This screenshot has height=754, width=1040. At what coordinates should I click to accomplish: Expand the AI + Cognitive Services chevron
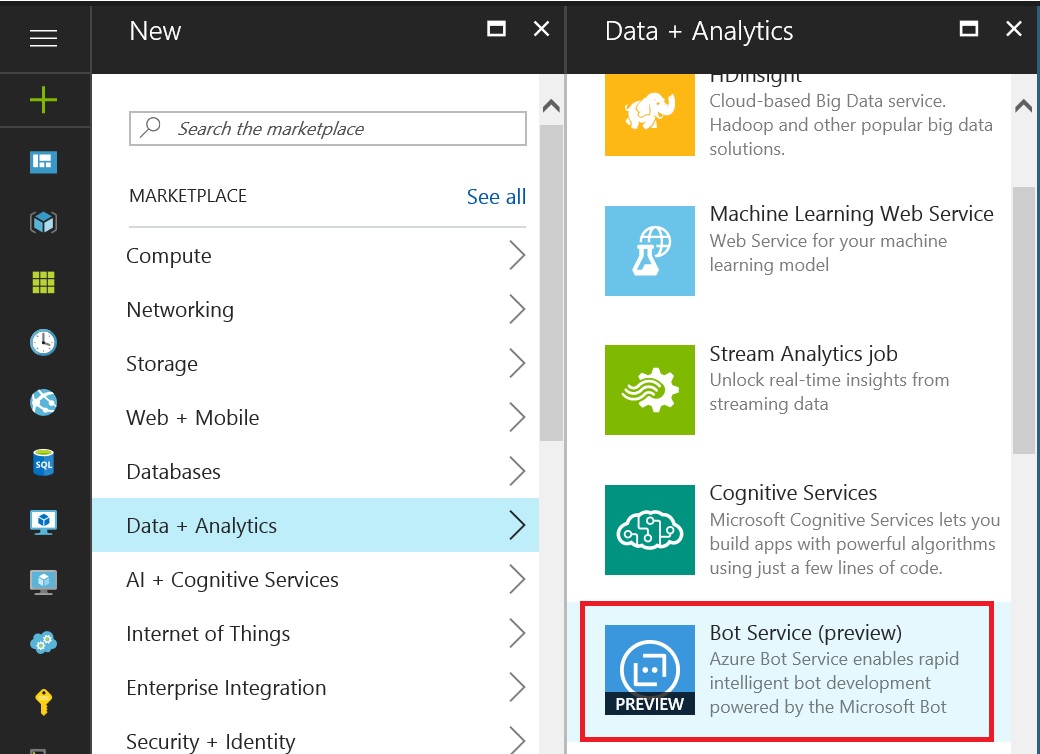(x=517, y=579)
